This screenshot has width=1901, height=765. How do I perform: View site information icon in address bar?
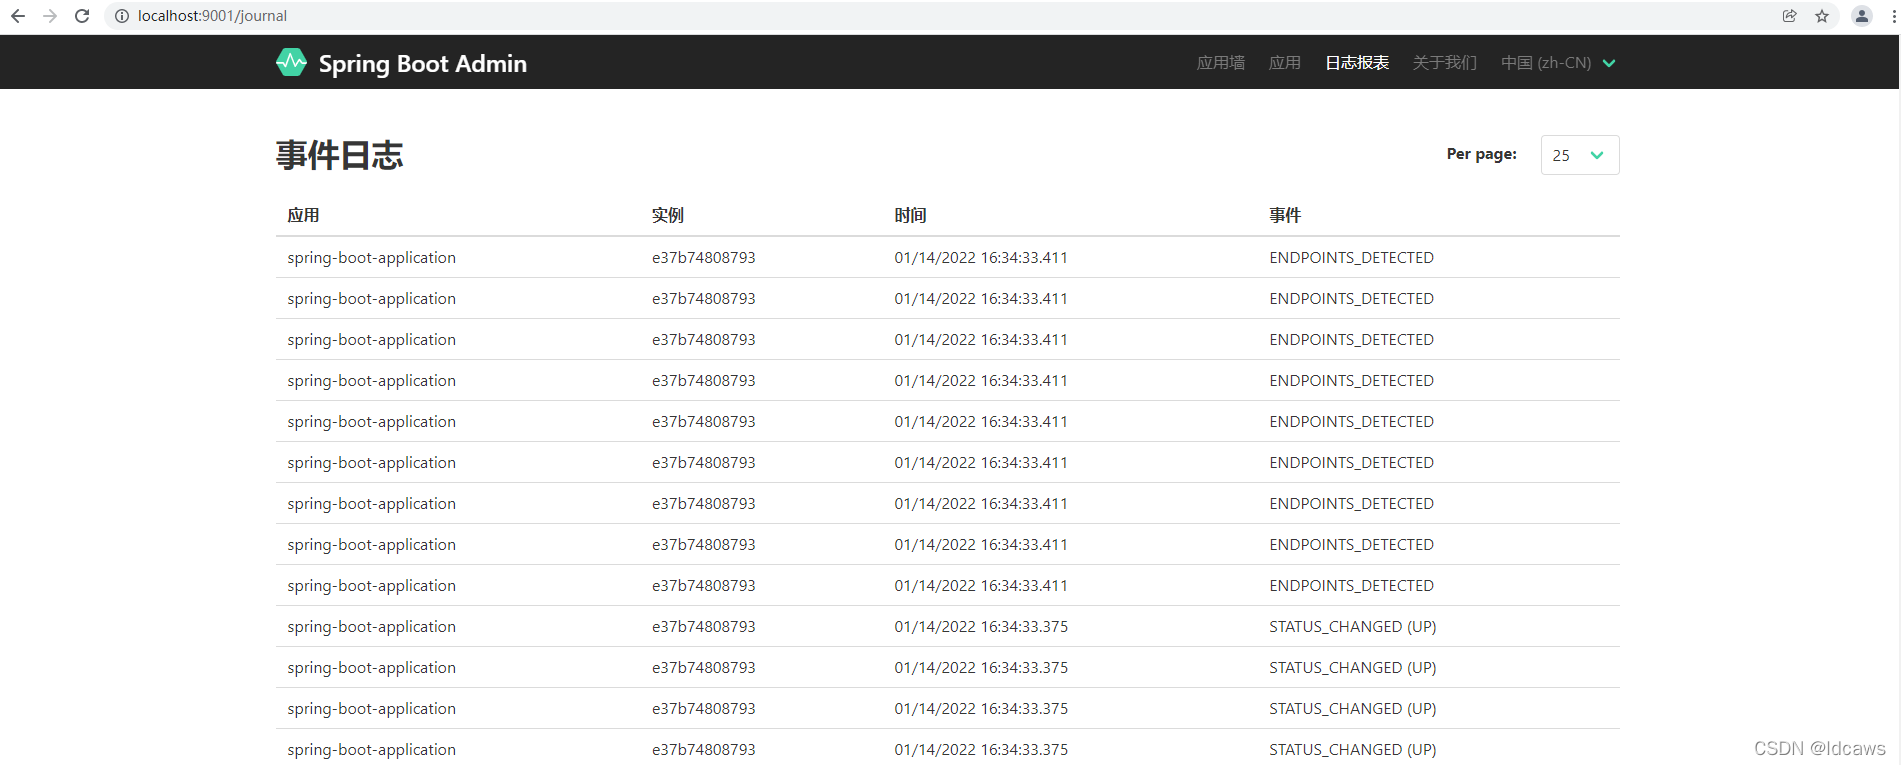pyautogui.click(x=122, y=16)
